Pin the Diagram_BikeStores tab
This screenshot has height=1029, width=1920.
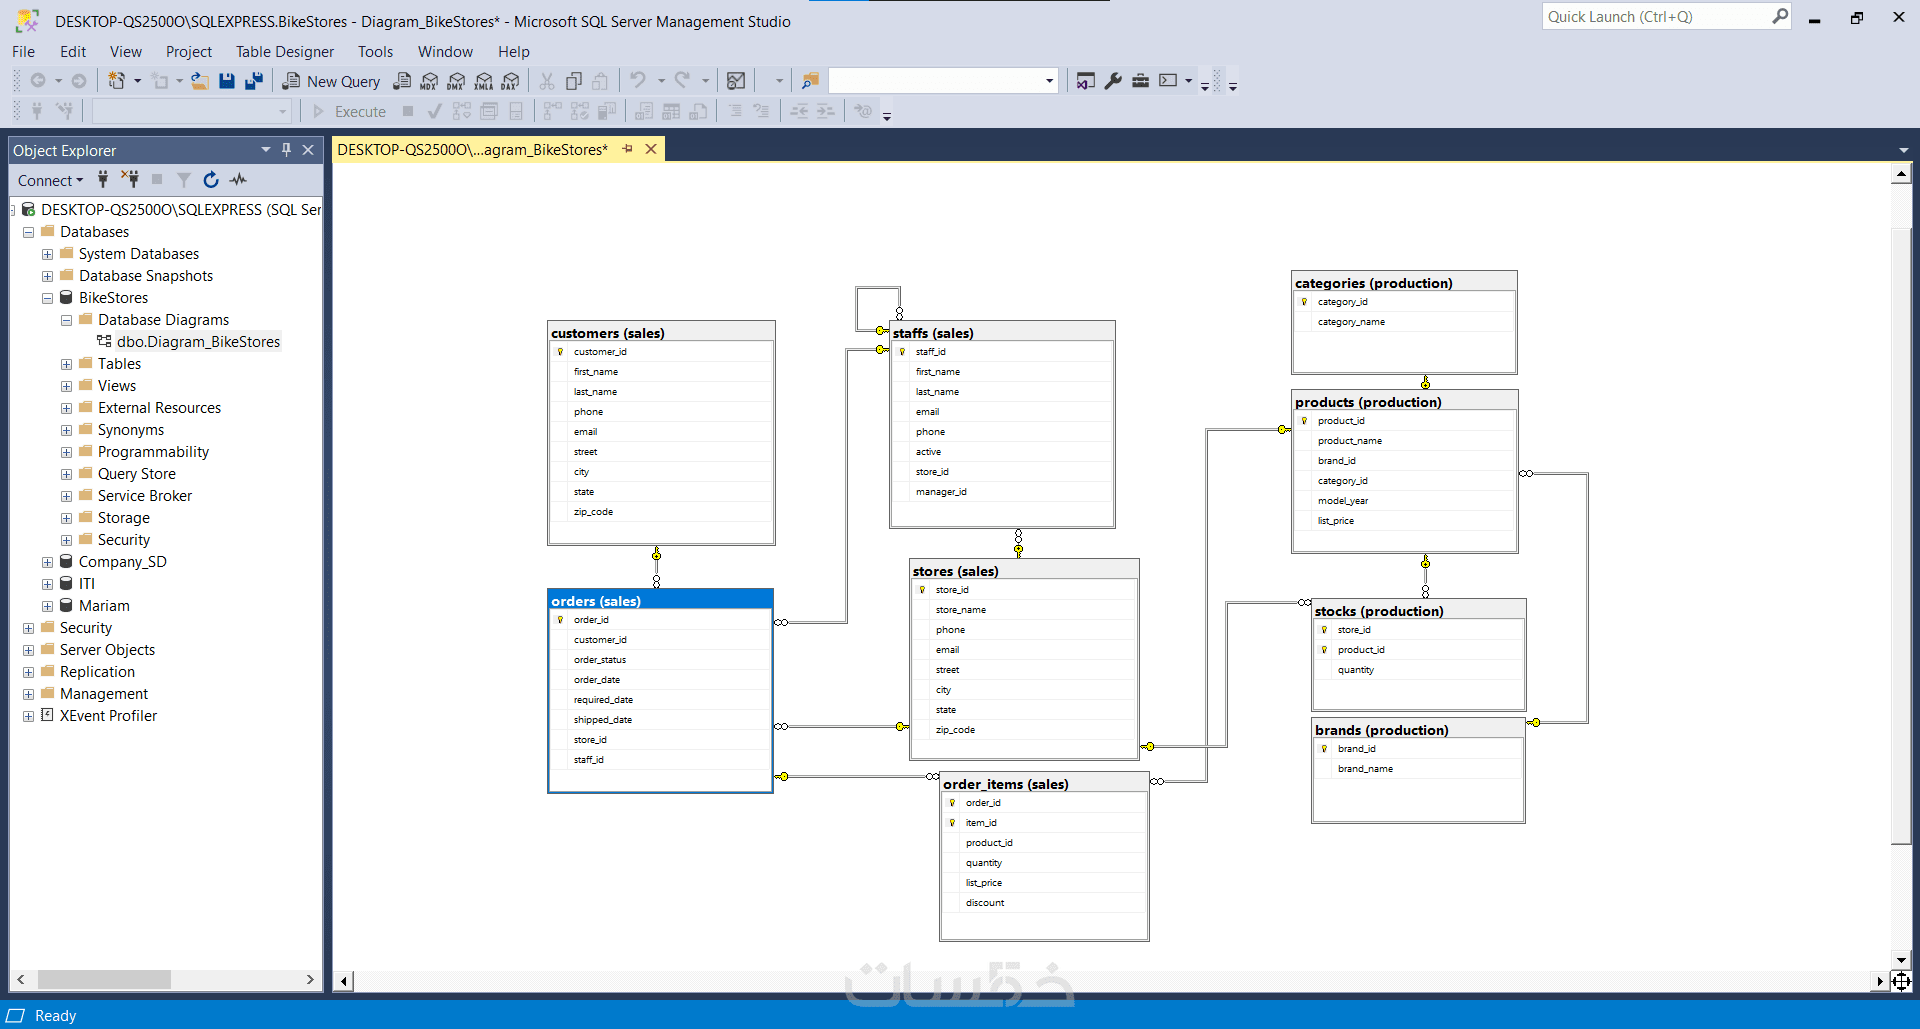[627, 149]
